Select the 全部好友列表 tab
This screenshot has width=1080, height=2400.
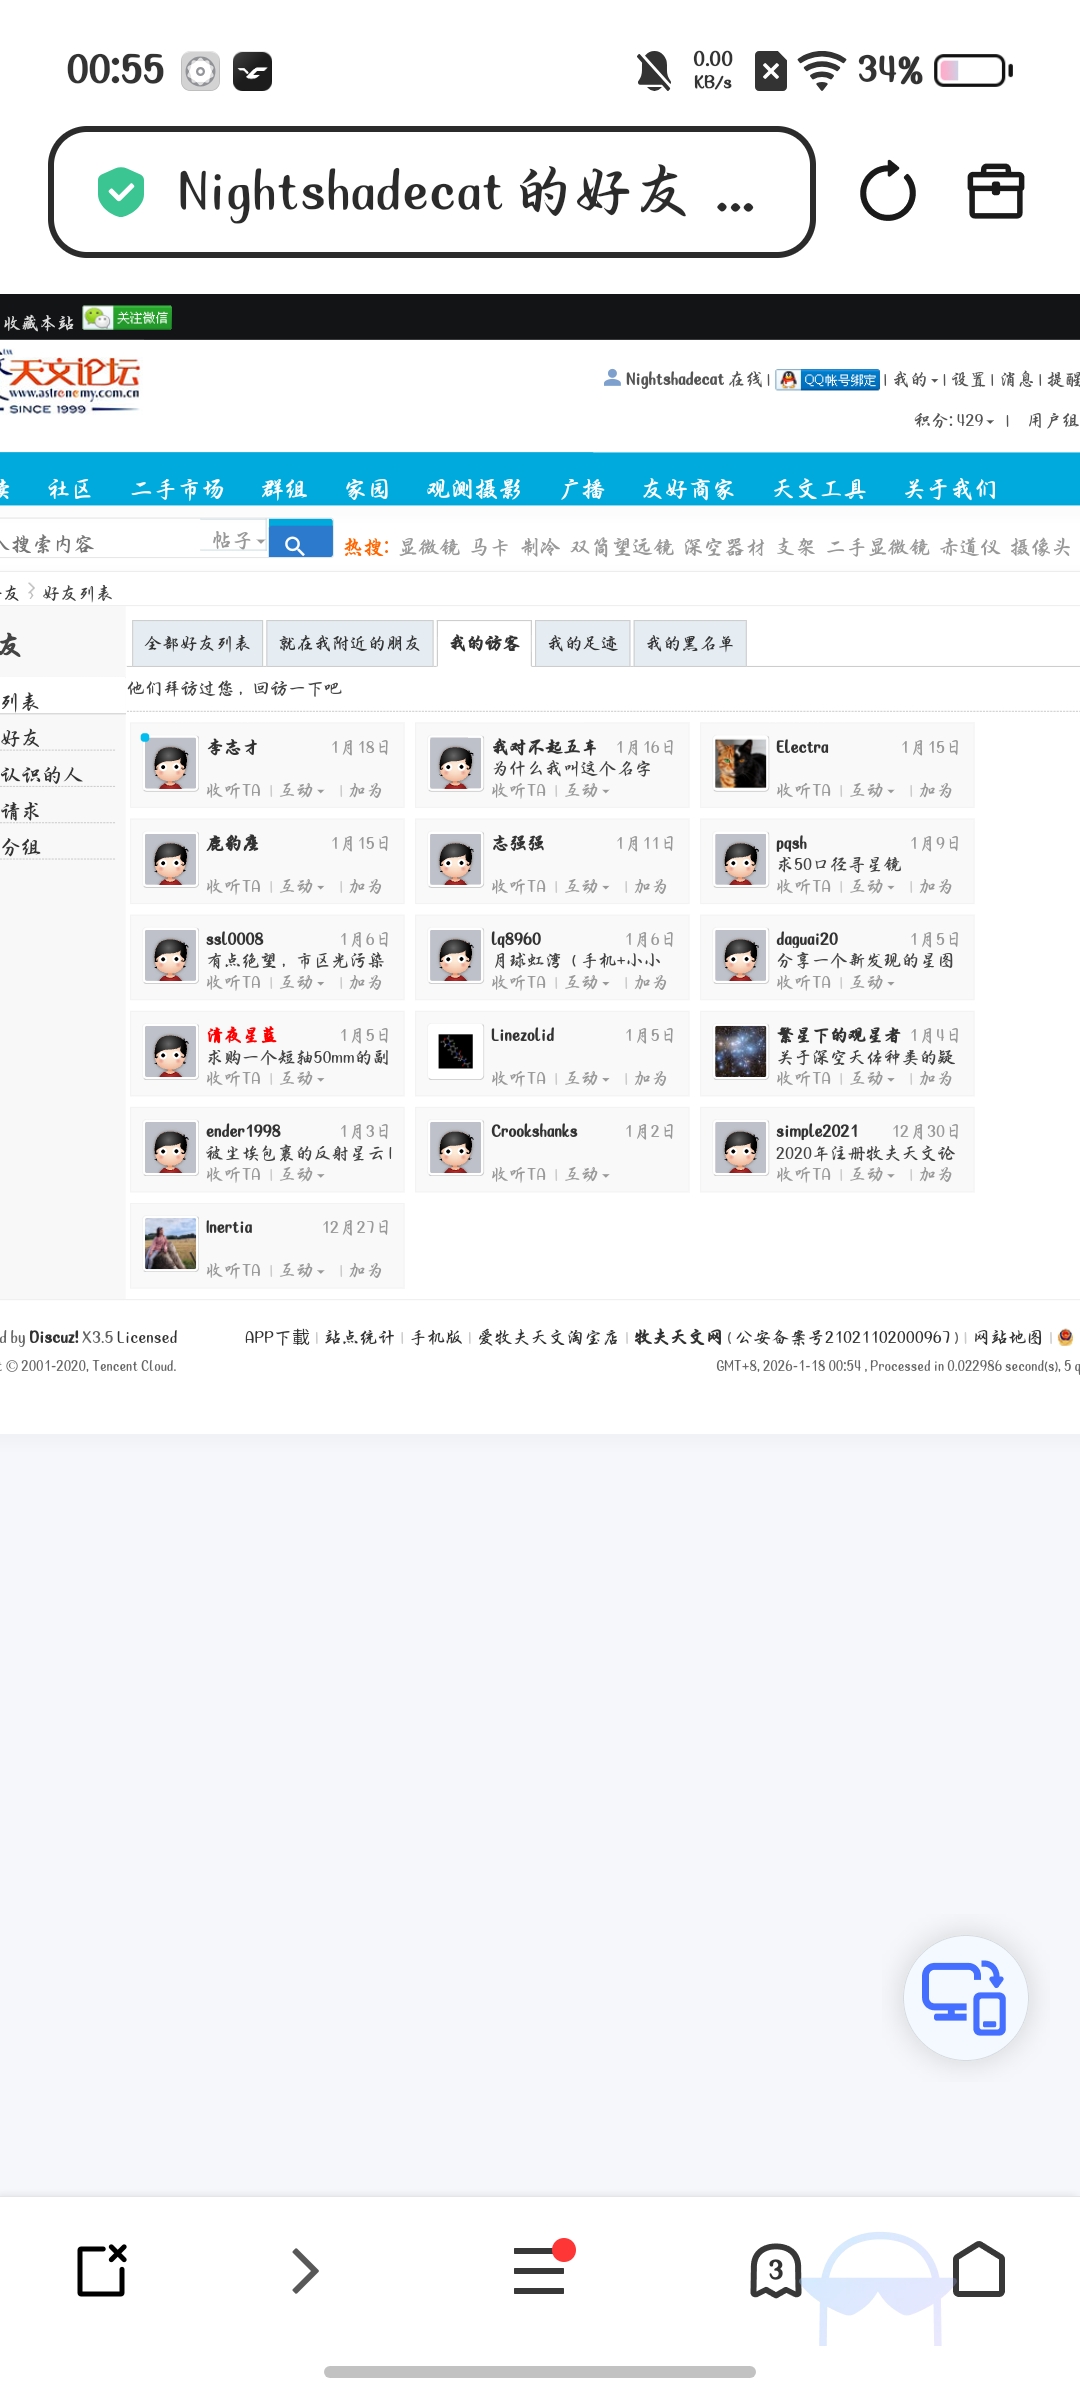[197, 643]
